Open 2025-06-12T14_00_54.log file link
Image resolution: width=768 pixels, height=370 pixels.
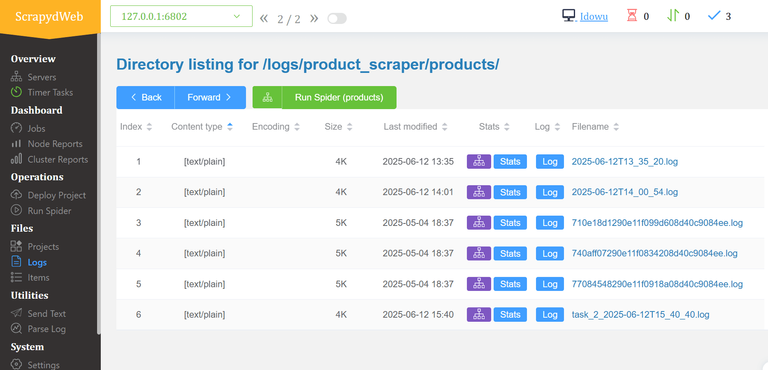(625, 192)
